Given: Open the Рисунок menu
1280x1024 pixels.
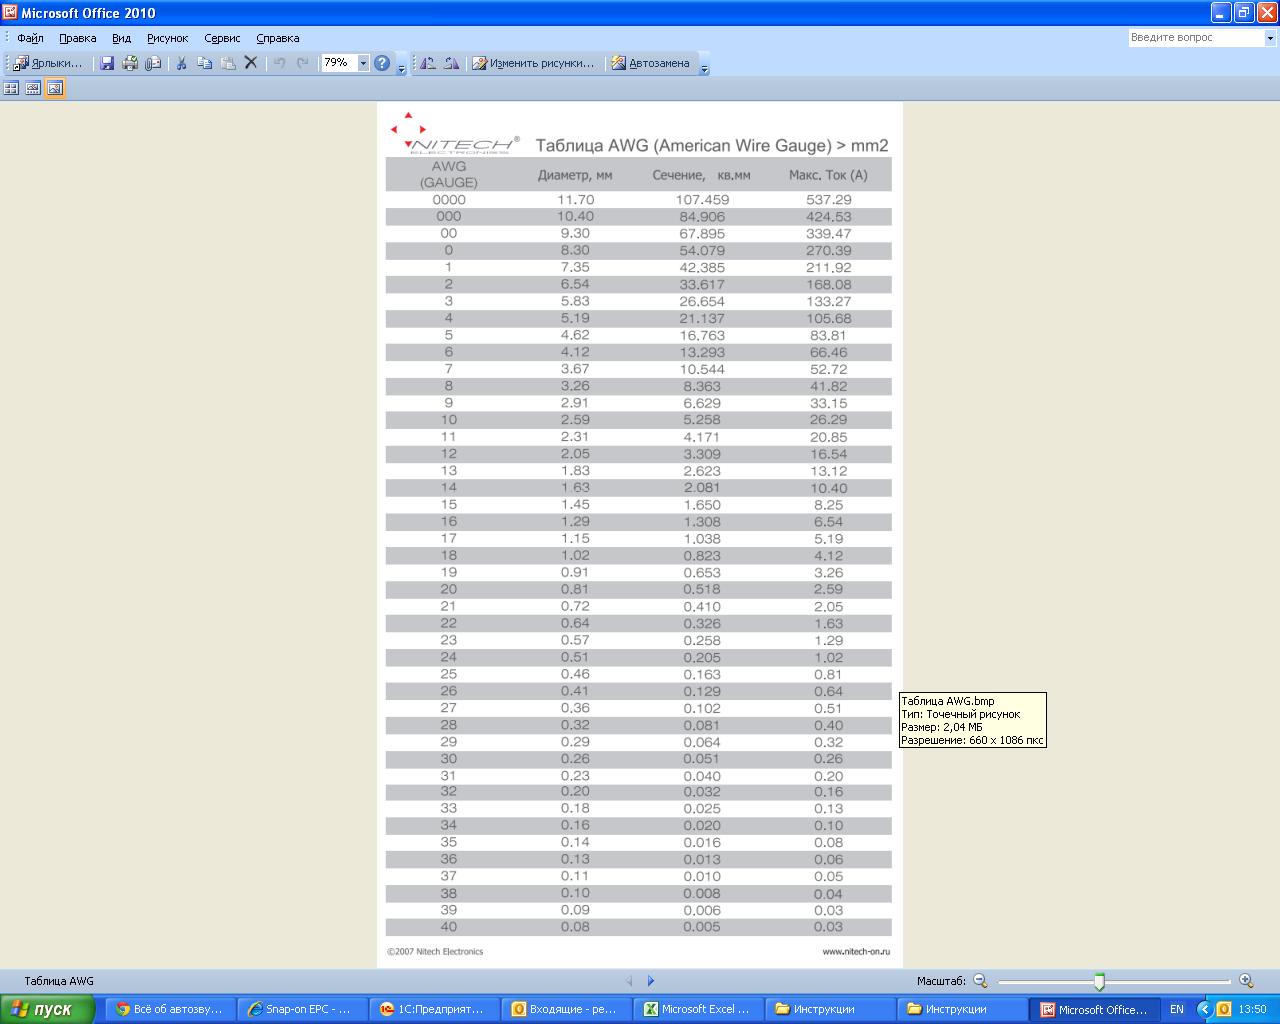Looking at the screenshot, I should (167, 38).
